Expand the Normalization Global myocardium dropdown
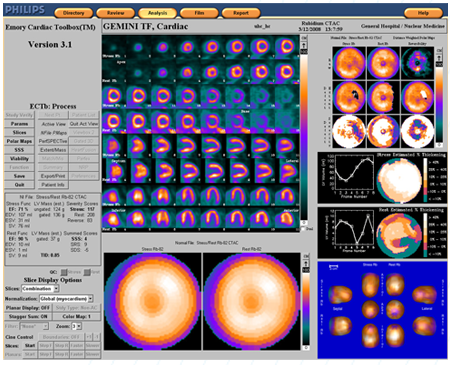Viewport: 450px width, 365px height. point(66,299)
